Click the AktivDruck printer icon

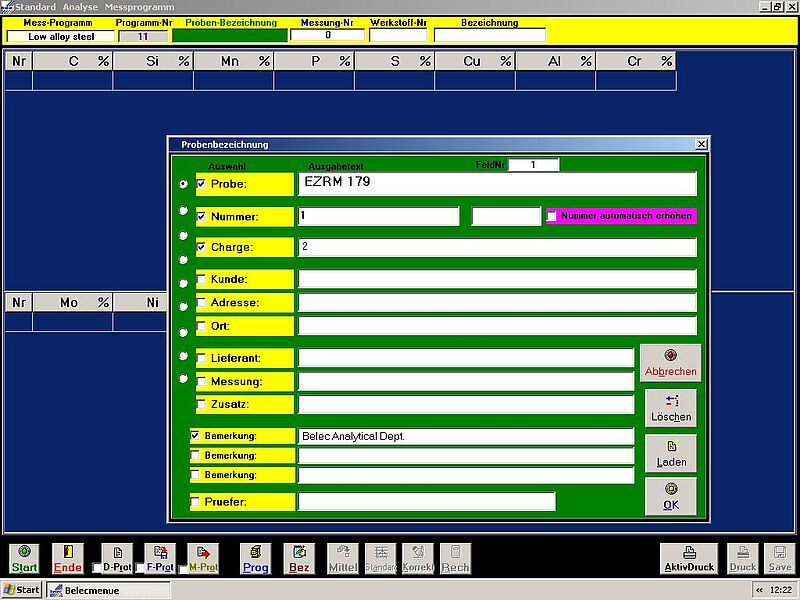tap(689, 559)
